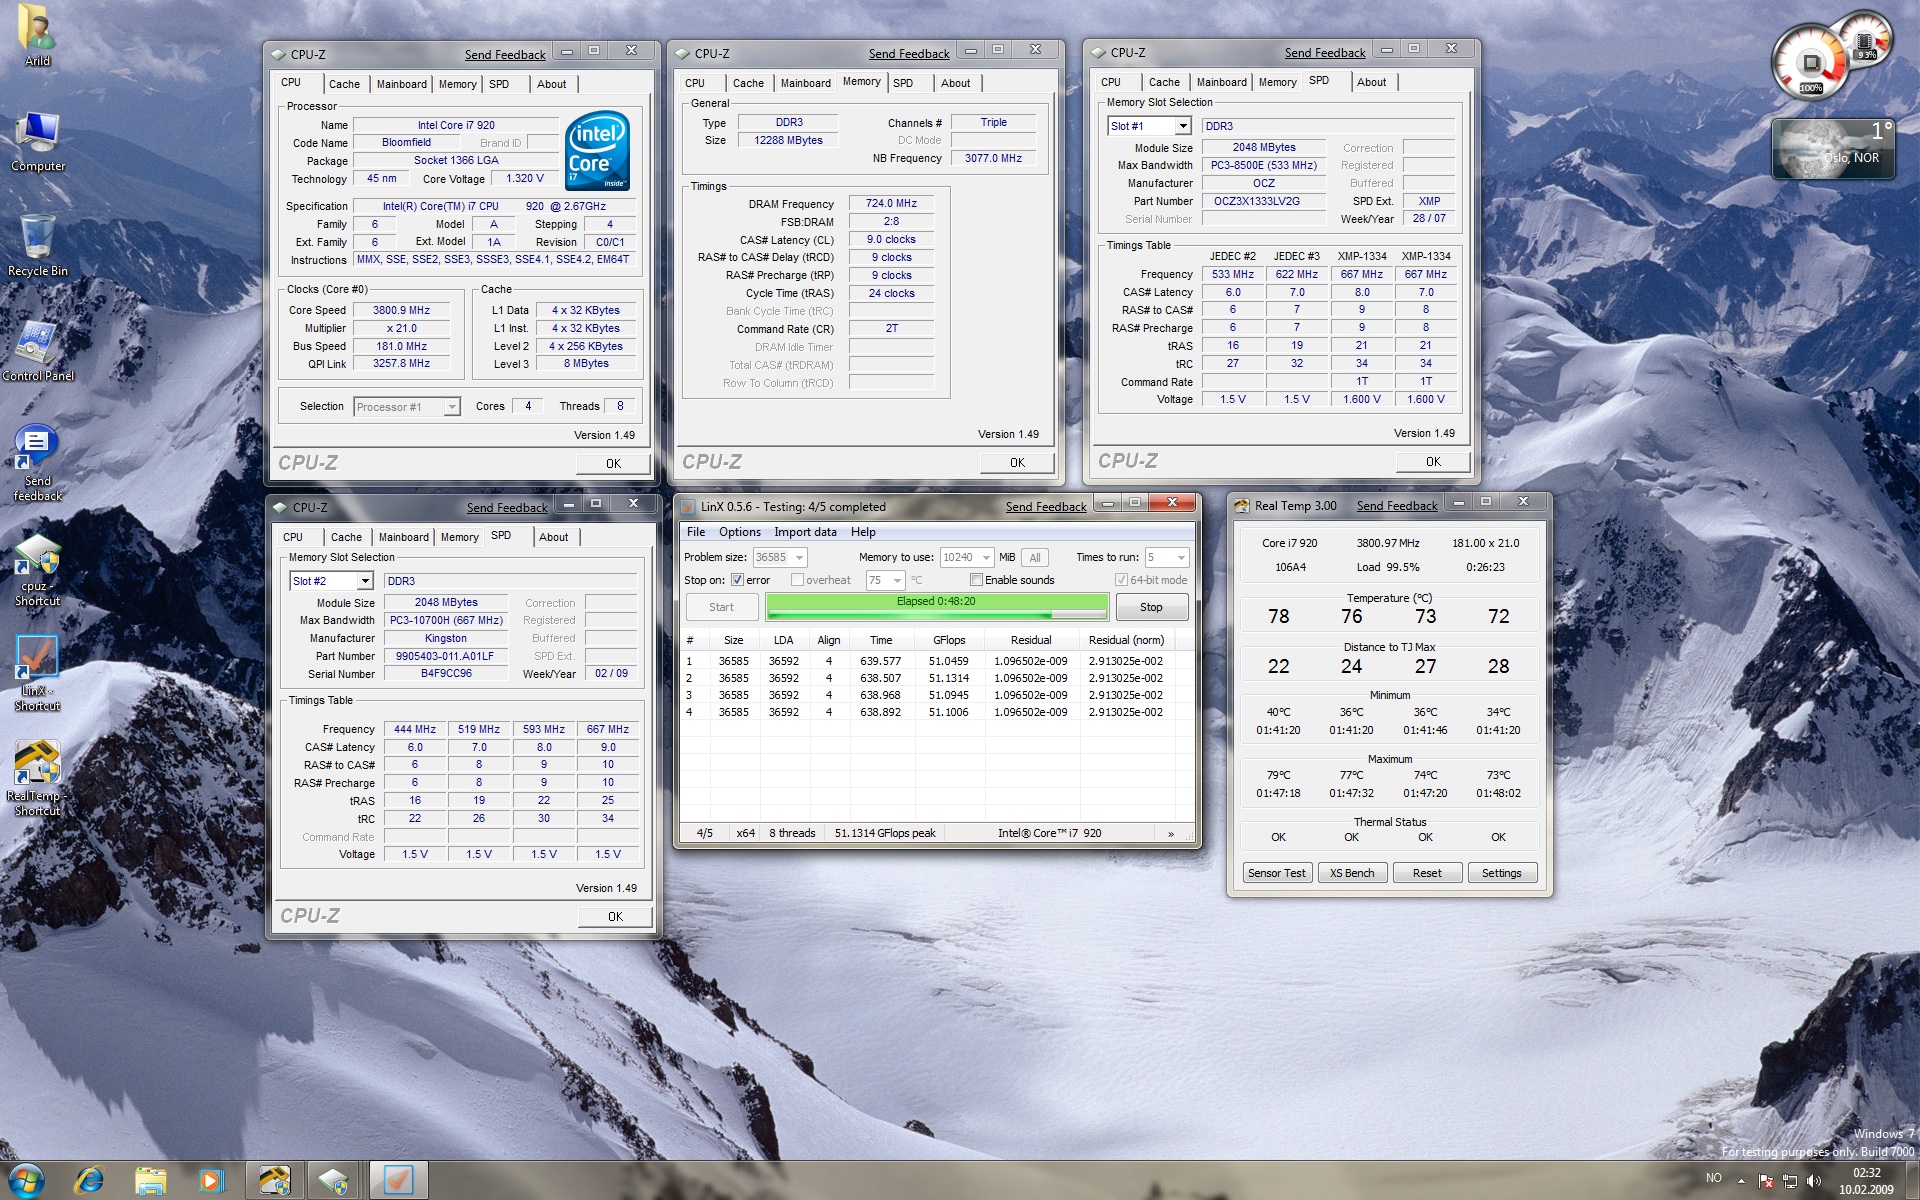The height and width of the screenshot is (1200, 1920).
Task: Open the Send feedback desktop shortcut
Action: pos(37,462)
